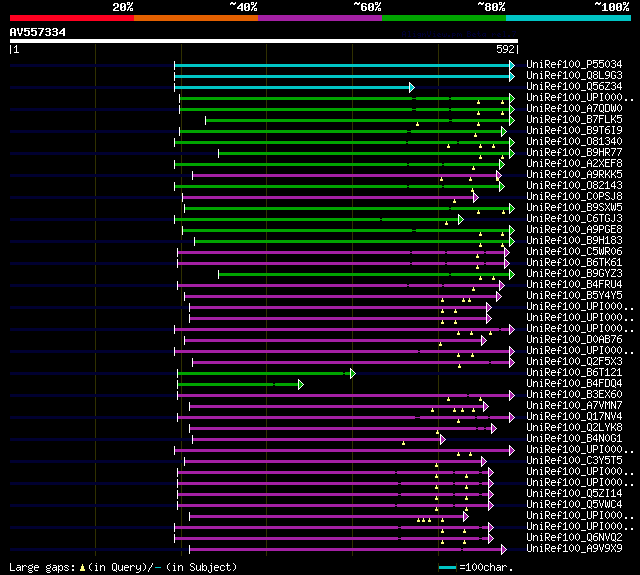Click the purple arrowhead on the B5Y4Y5 row
This screenshot has width=640, height=575.
(499, 297)
